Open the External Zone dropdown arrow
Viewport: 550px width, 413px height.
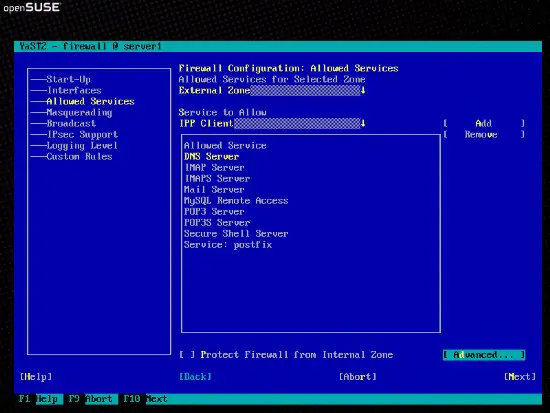click(x=363, y=91)
